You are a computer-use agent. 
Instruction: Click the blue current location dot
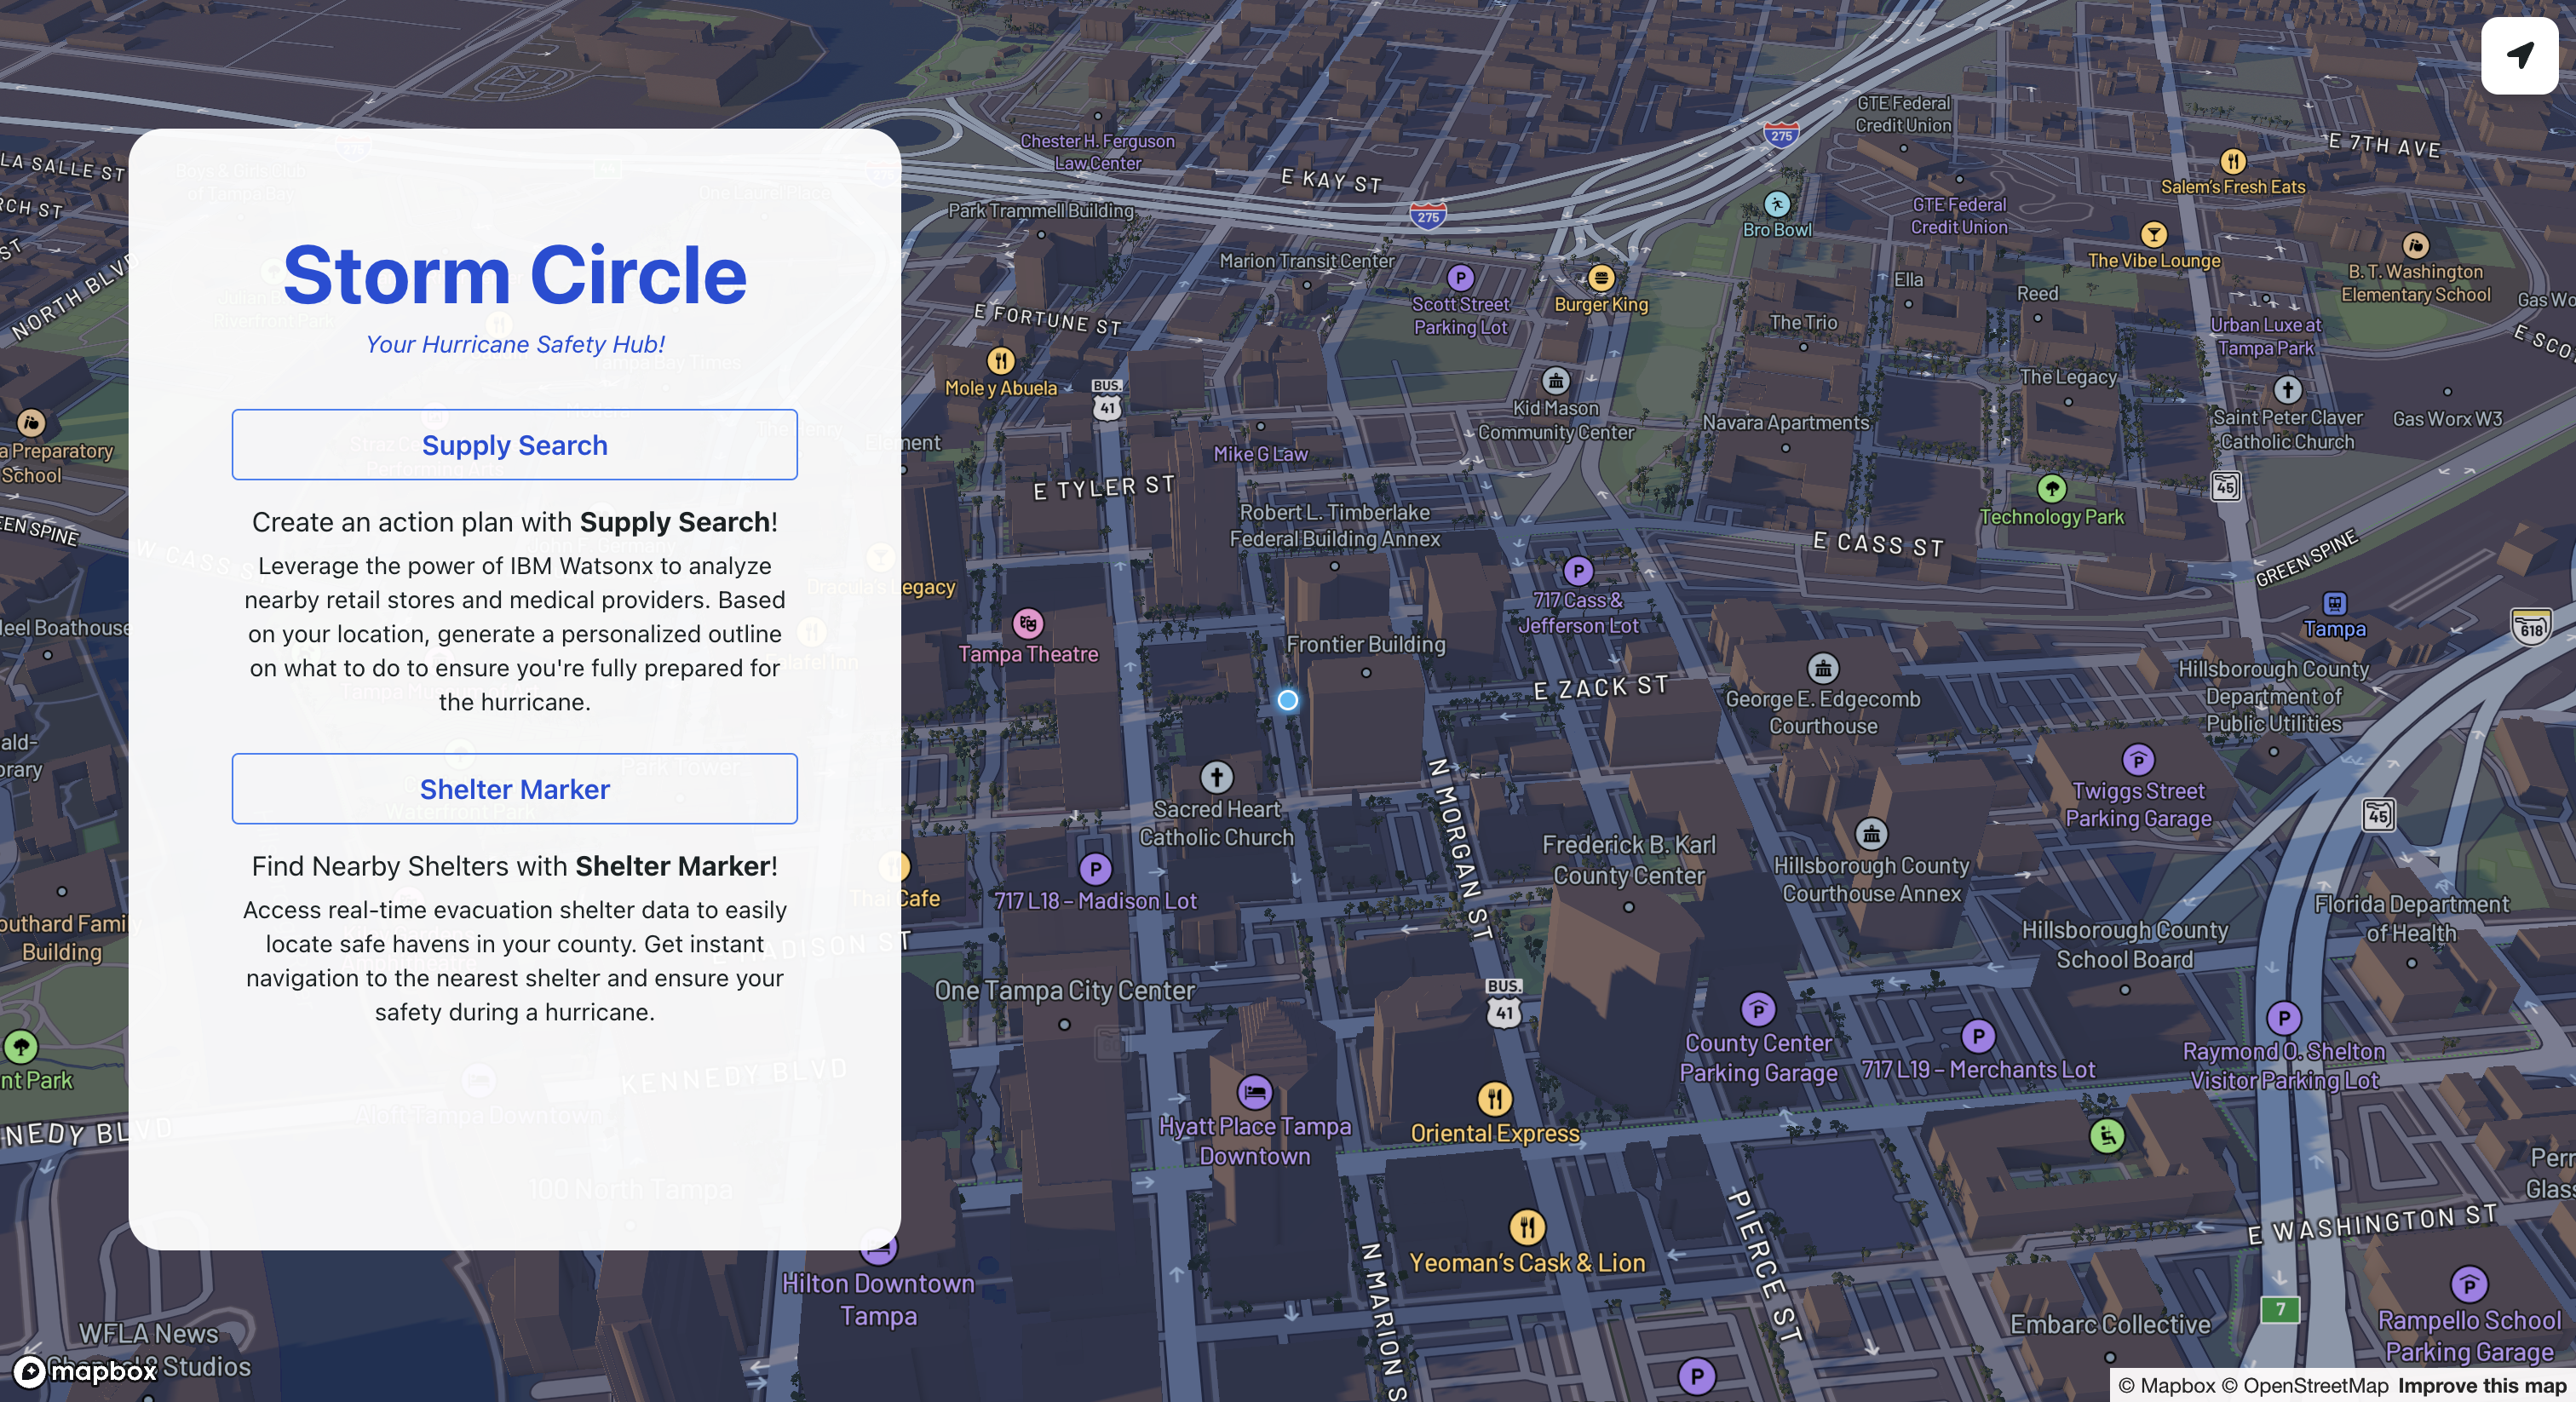1287,700
